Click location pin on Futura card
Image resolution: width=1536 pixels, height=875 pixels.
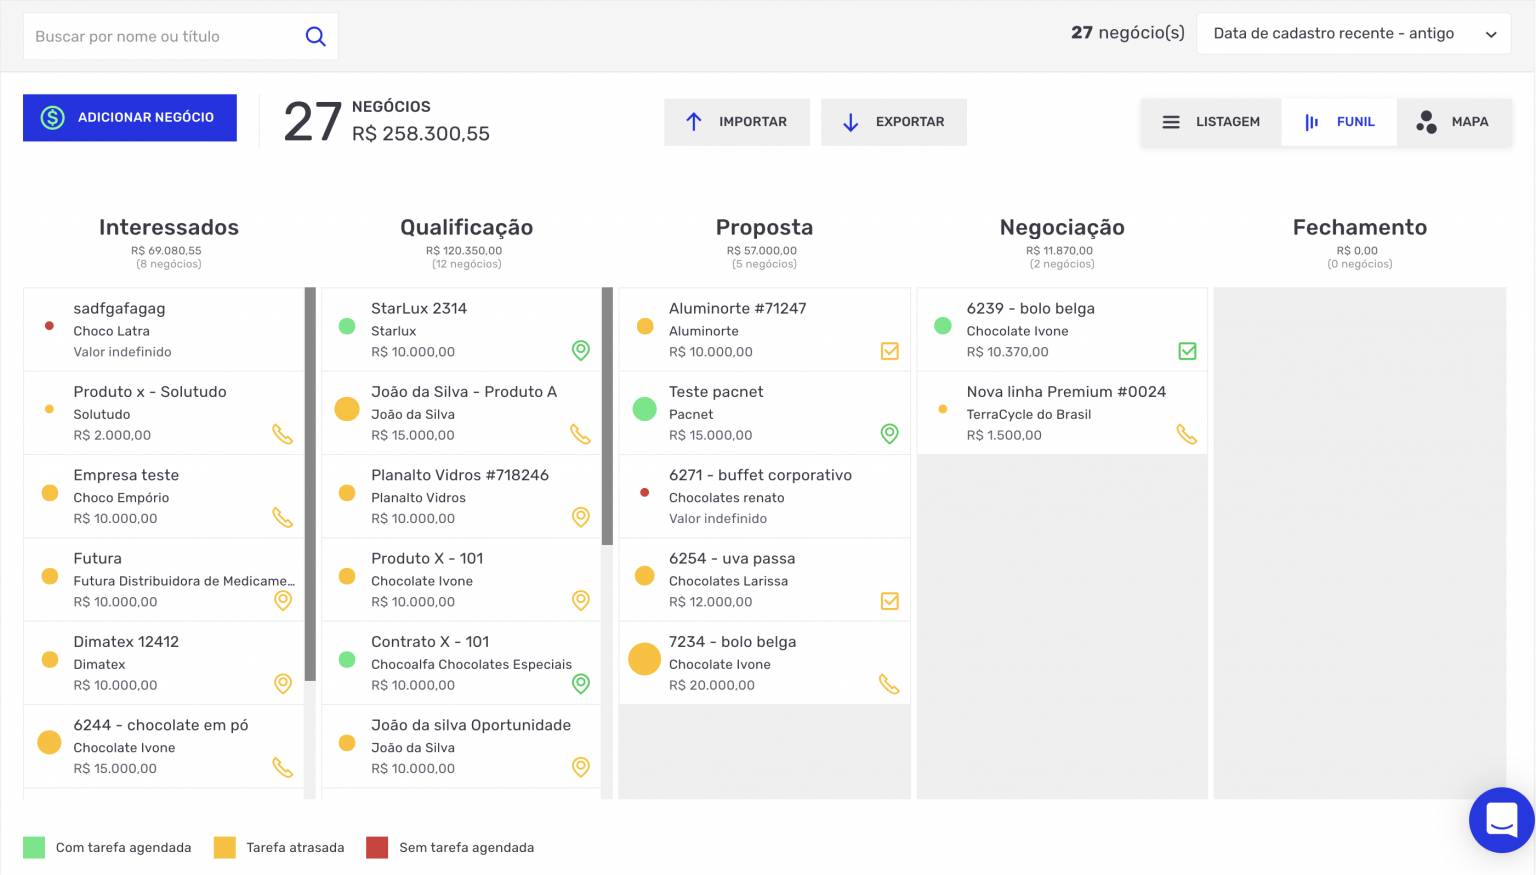coord(283,600)
